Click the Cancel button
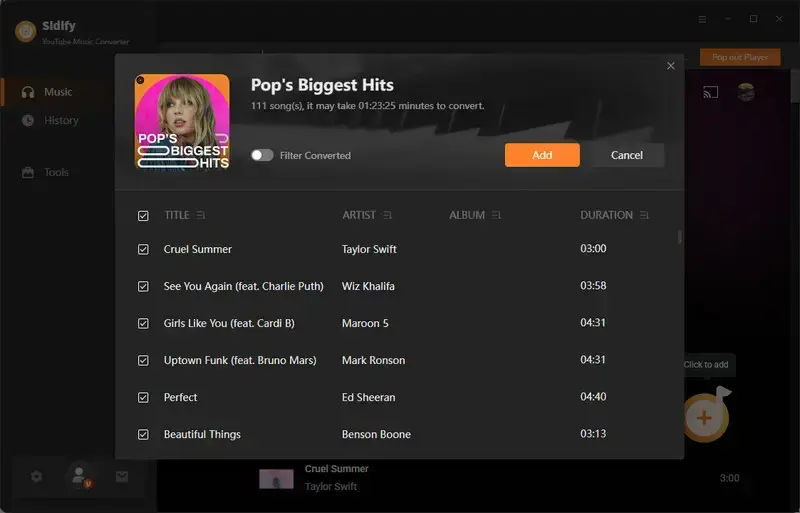This screenshot has width=800, height=513. [627, 155]
